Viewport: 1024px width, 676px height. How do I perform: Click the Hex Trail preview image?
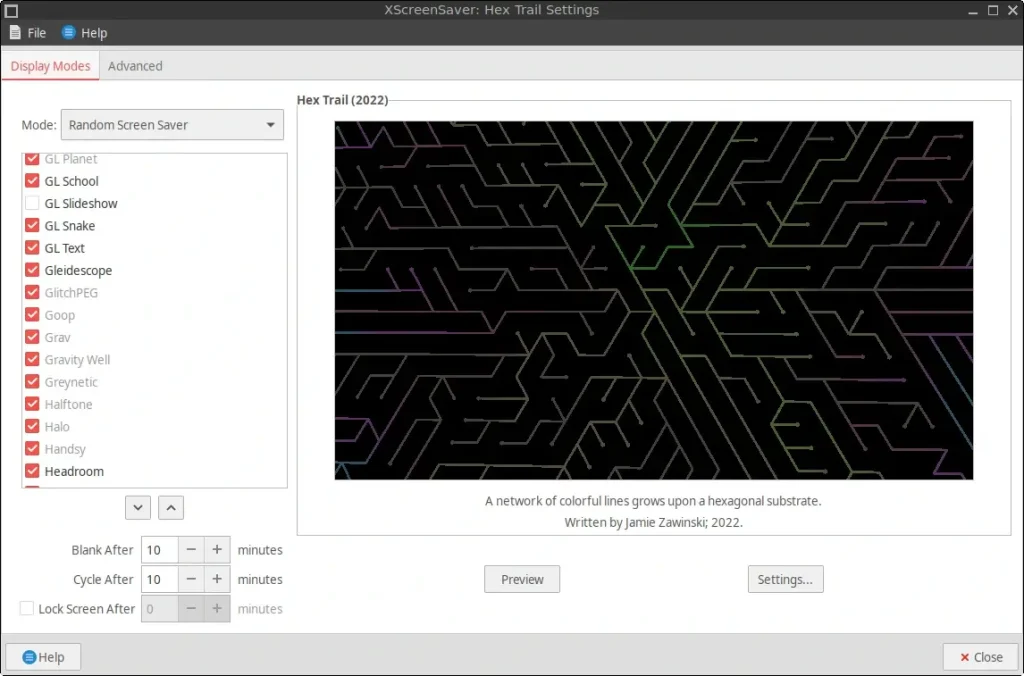[x=654, y=300]
